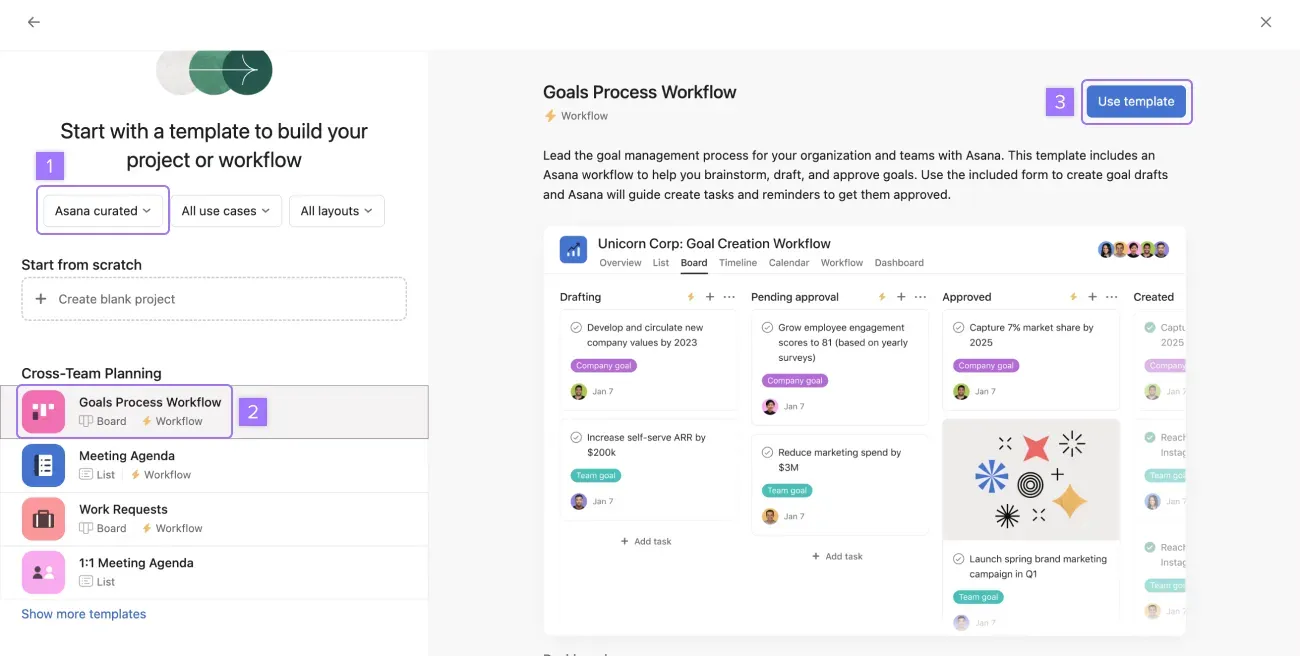1300x656 pixels.
Task: Open more options in Drafting column
Action: point(729,297)
